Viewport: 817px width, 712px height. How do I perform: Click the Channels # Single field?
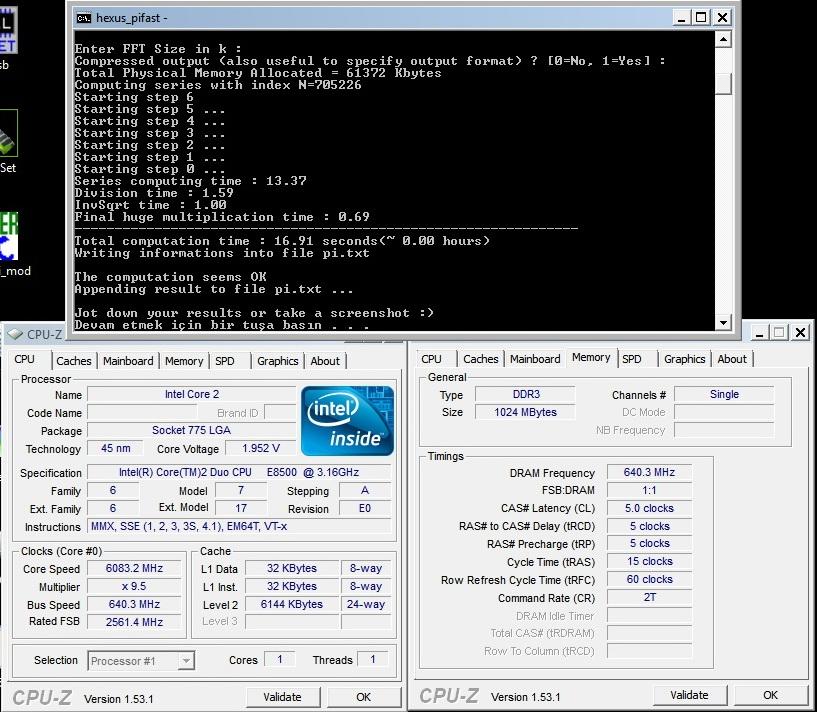[x=724, y=394]
